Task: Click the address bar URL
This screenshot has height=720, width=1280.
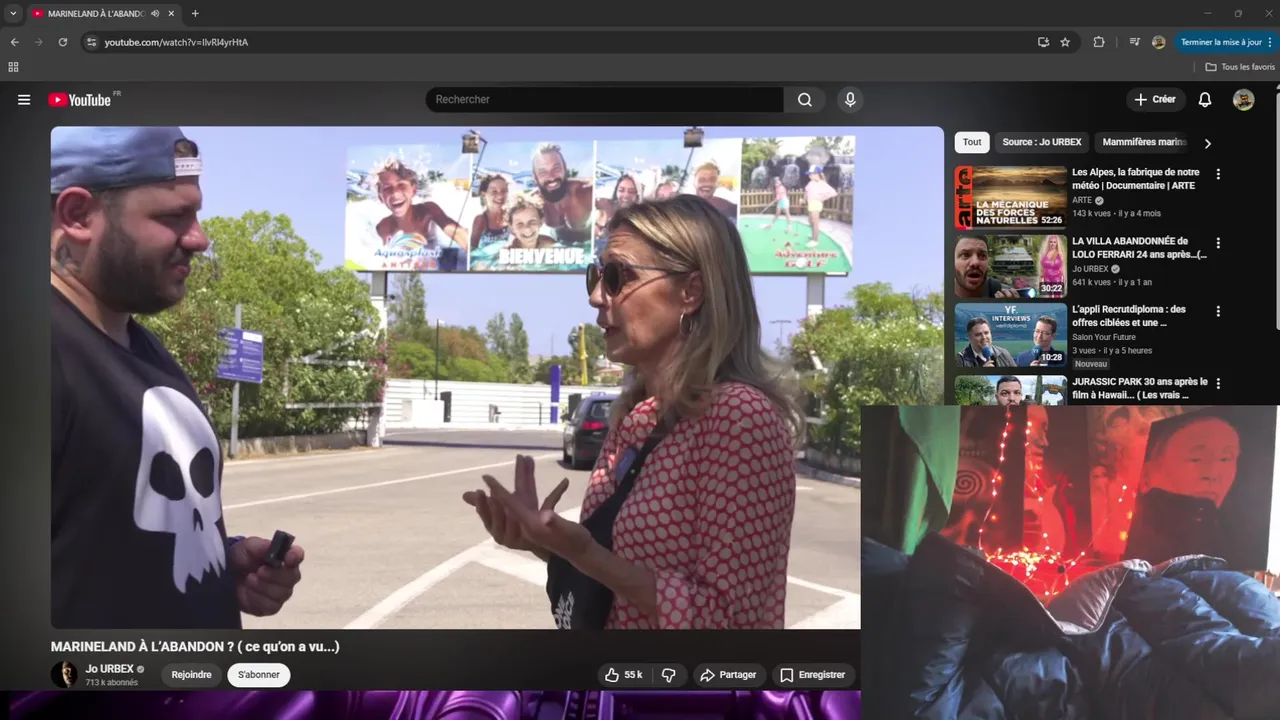Action: click(x=177, y=43)
